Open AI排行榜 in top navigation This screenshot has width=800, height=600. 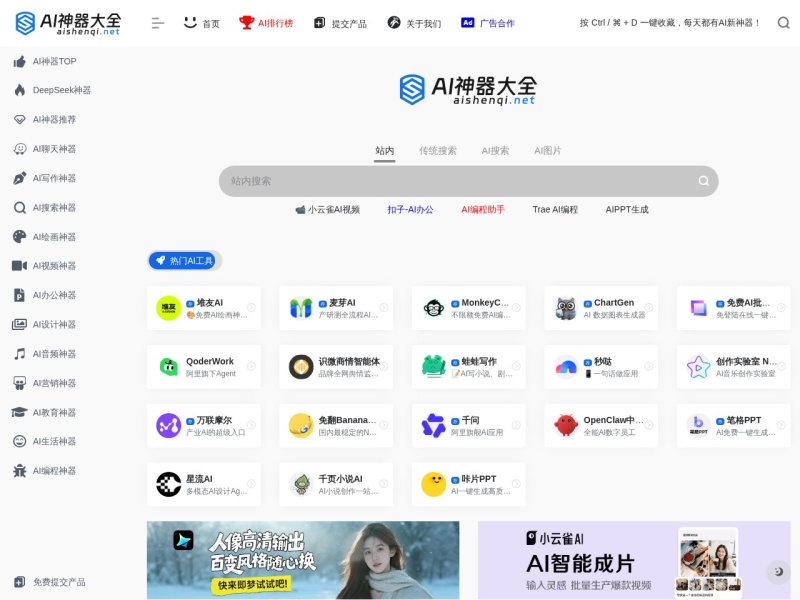tap(266, 23)
